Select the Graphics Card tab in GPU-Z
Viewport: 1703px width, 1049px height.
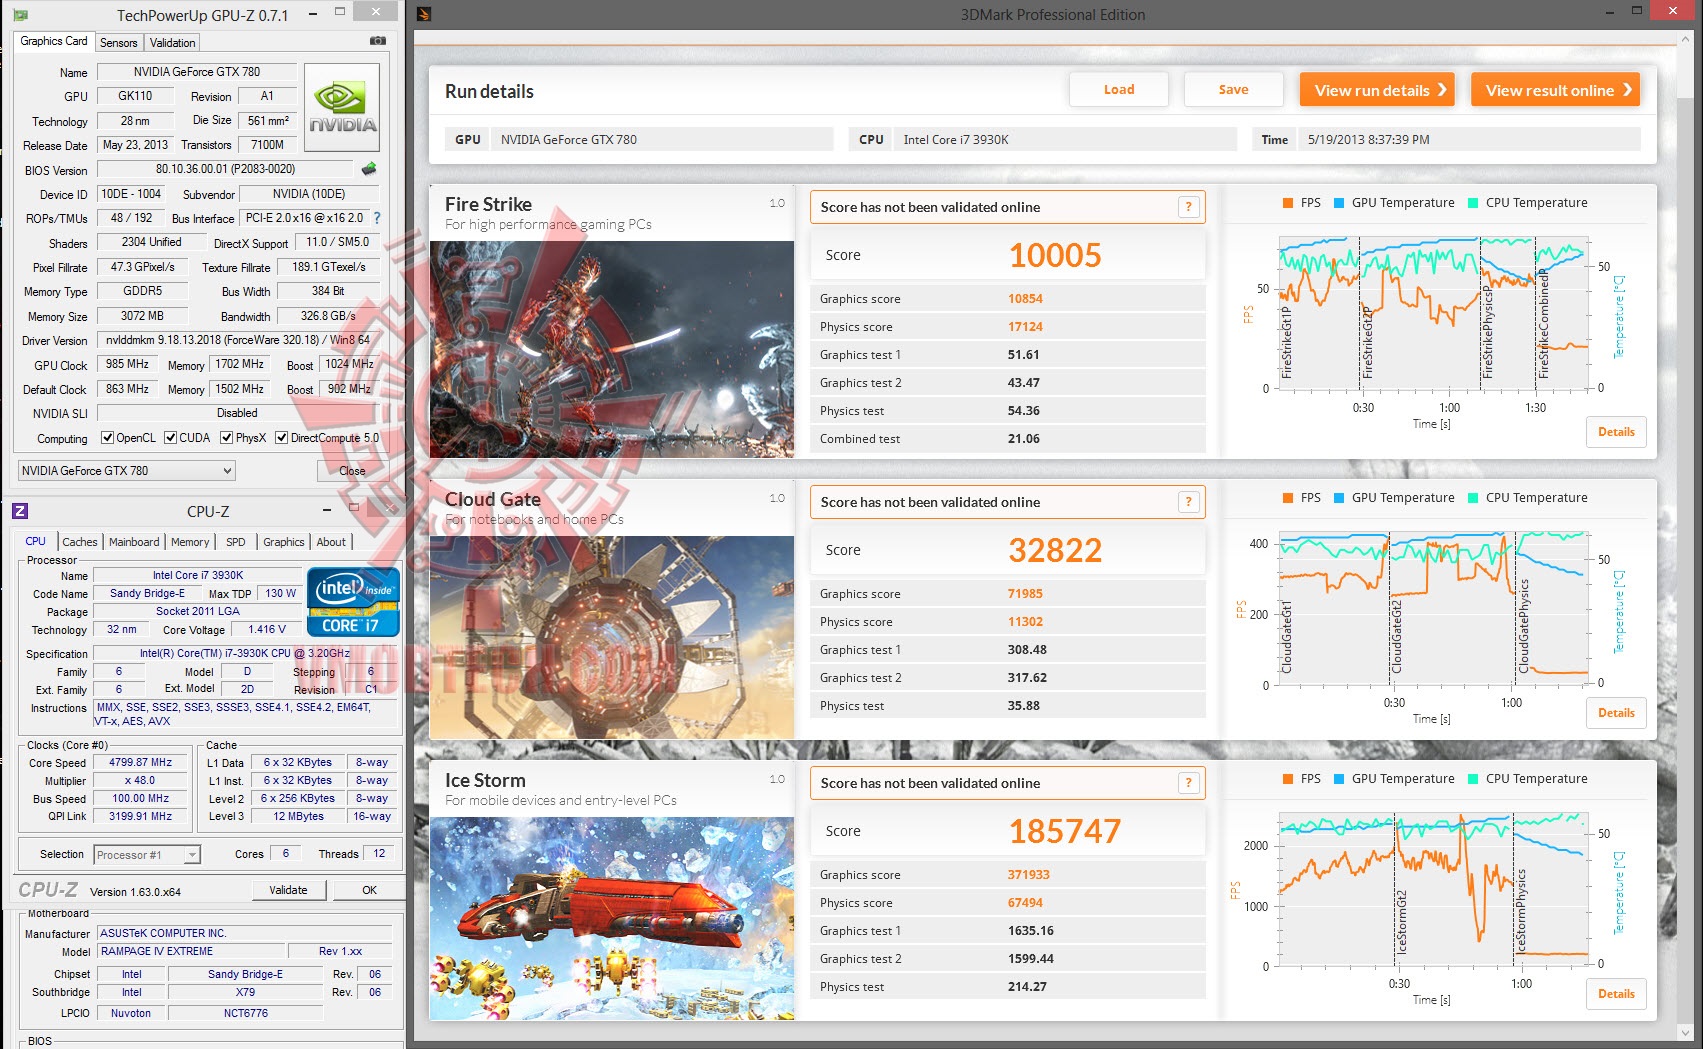coord(54,41)
